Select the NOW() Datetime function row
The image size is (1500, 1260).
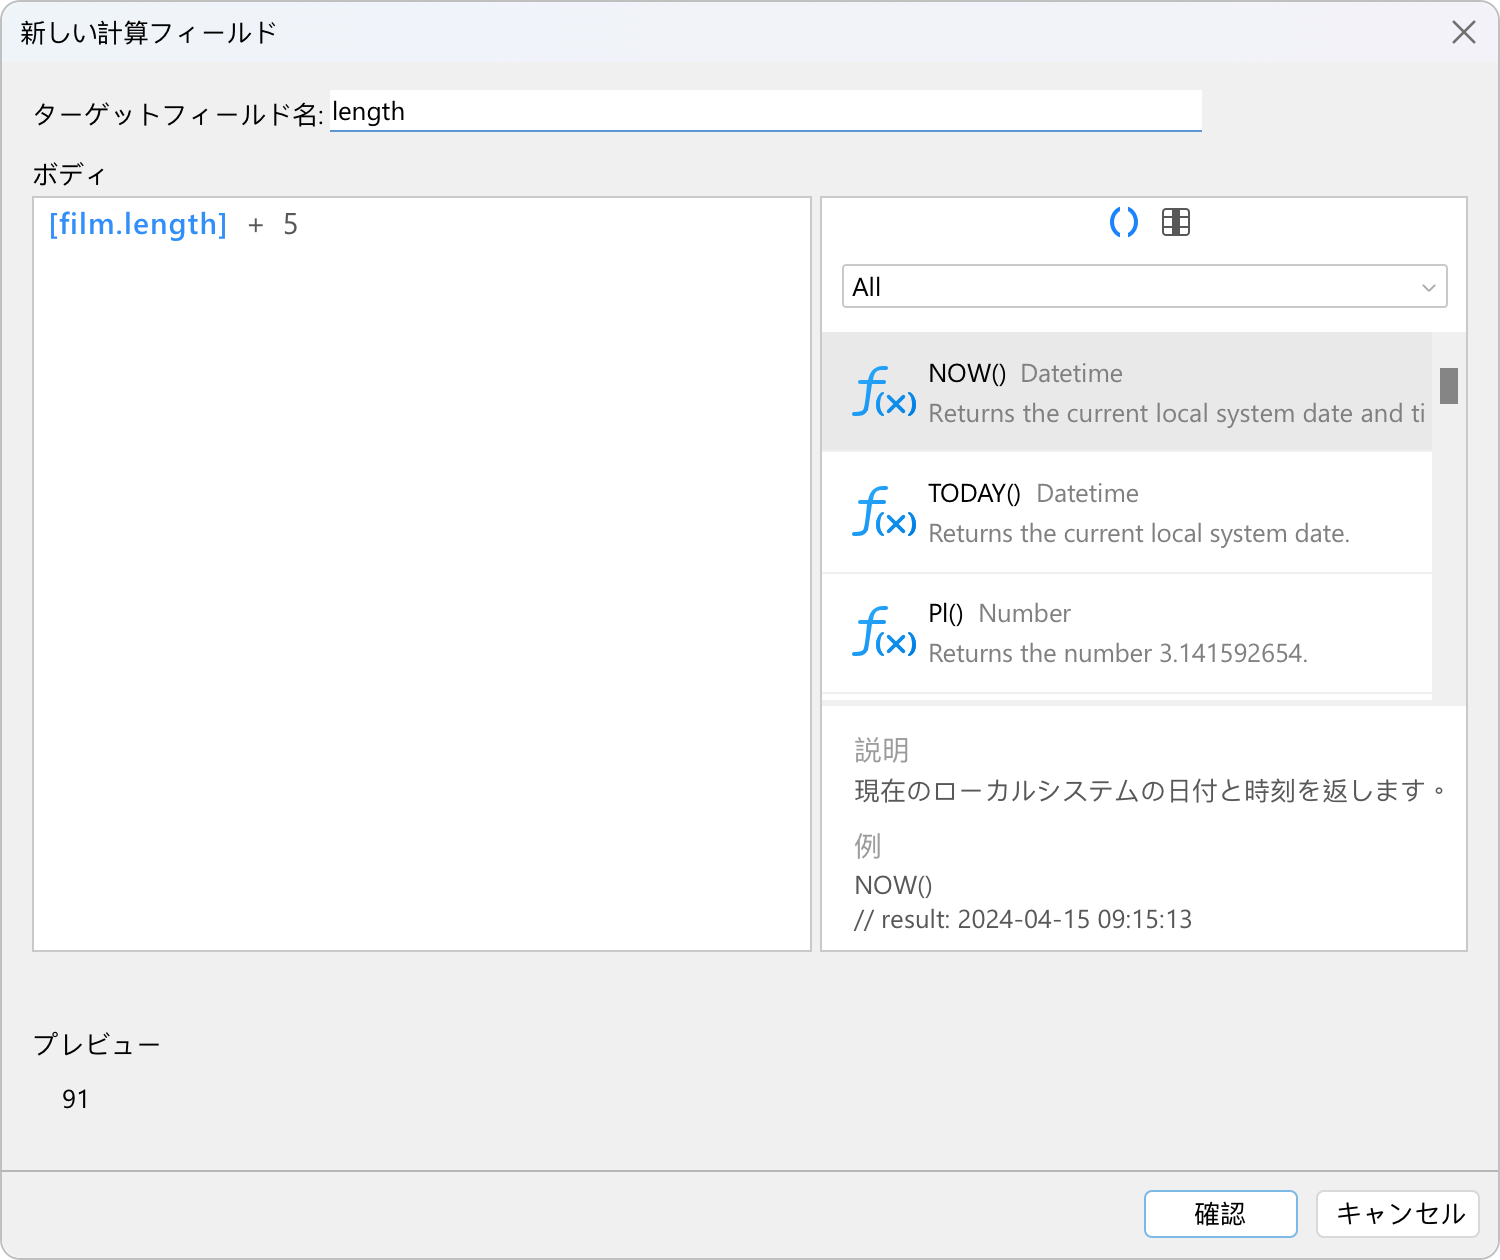(1127, 392)
